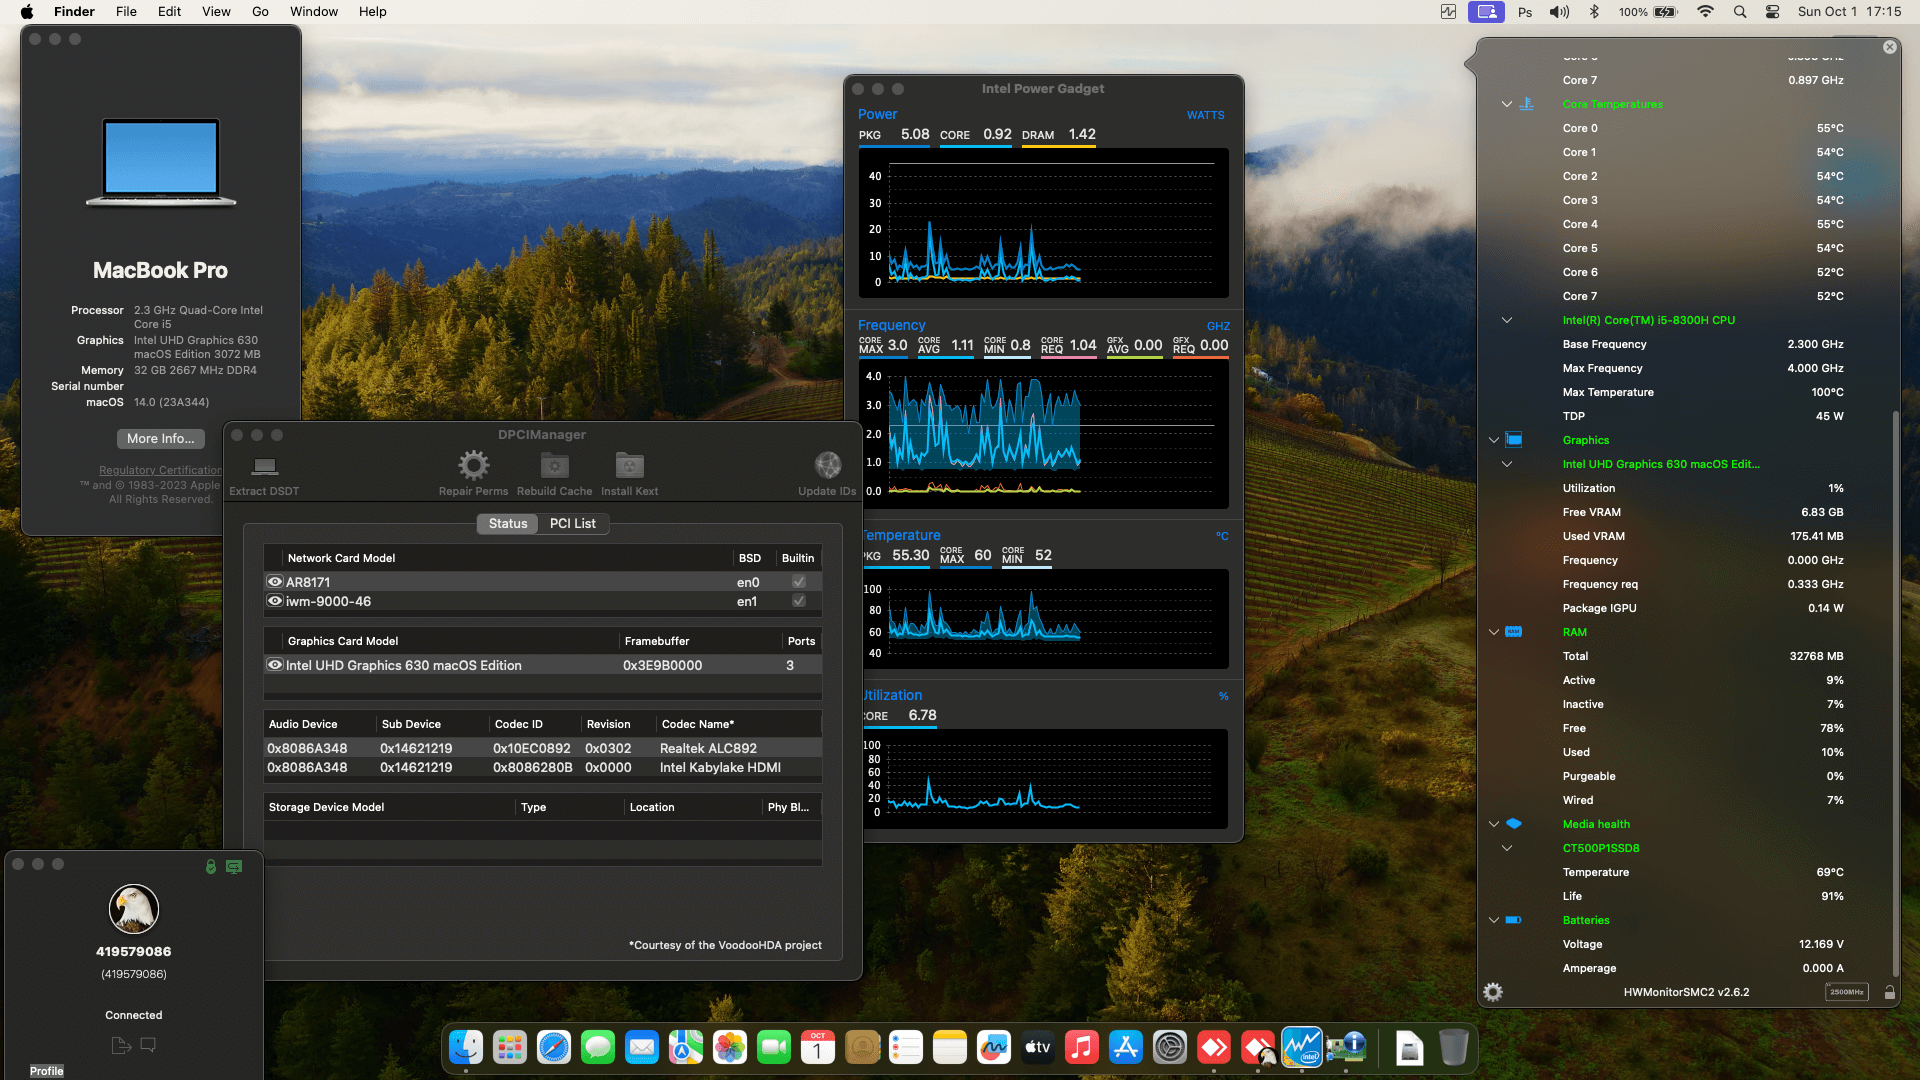1920x1080 pixels.
Task: Open HWMonitorSMC2 settings gear icon
Action: pos(1493,992)
